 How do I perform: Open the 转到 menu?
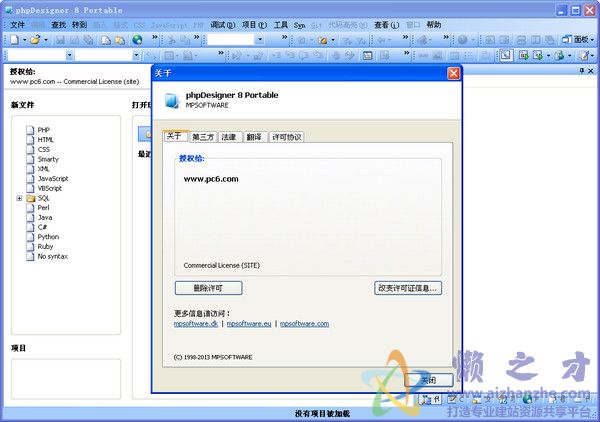click(80, 25)
